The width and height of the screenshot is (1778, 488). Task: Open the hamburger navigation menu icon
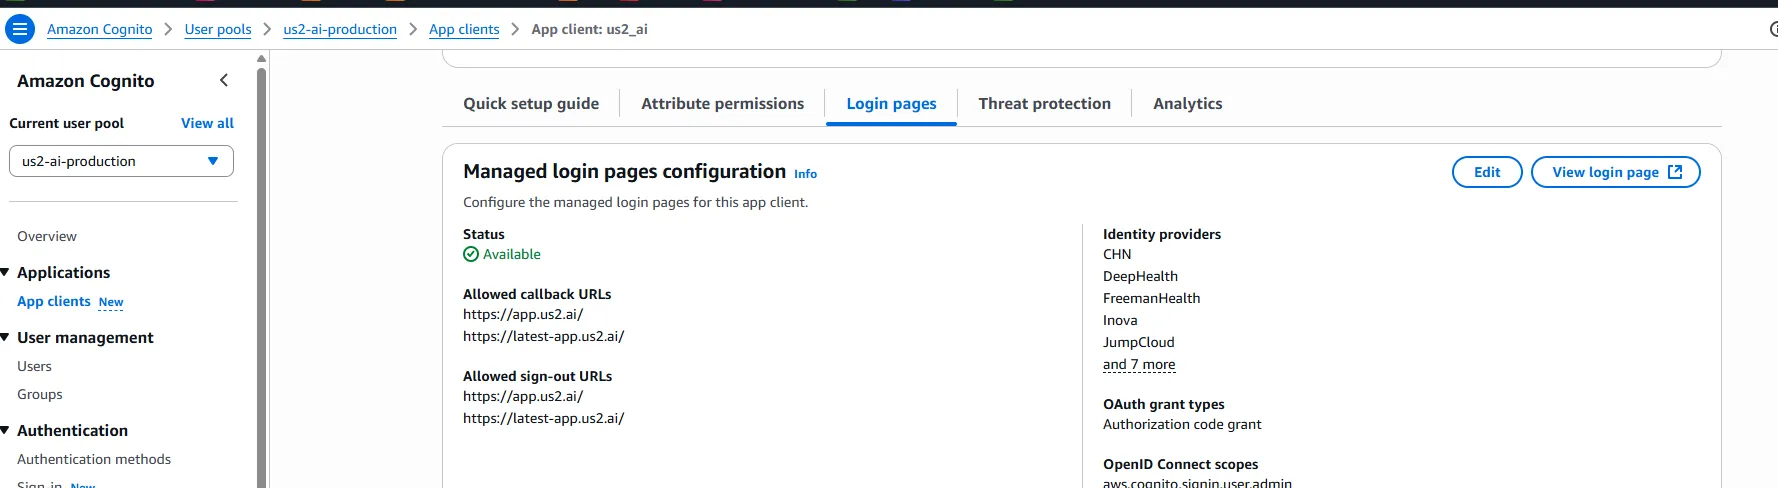coord(19,29)
